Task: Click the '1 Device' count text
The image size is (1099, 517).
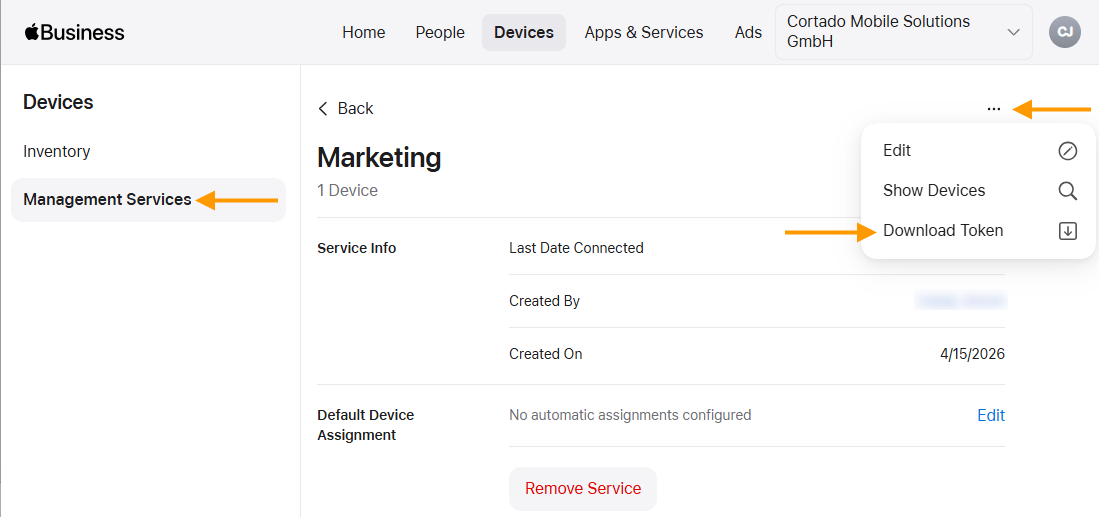Action: (348, 191)
